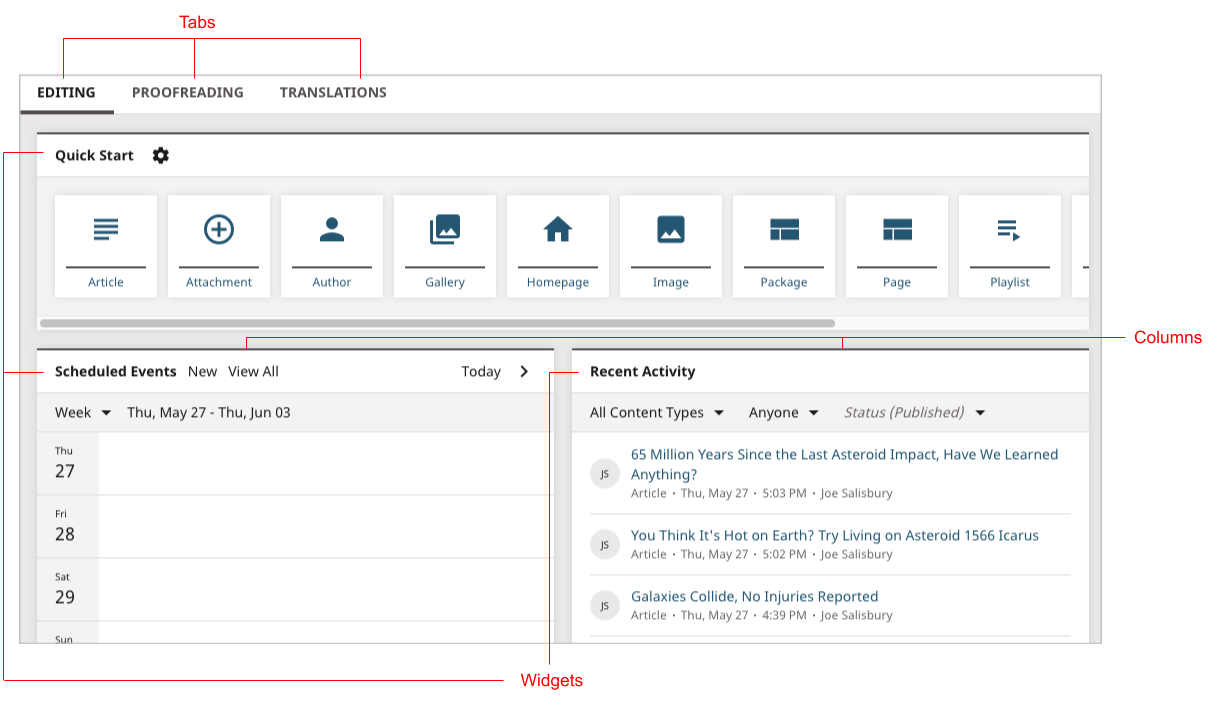This screenshot has height=706, width=1224.
Task: Click the Scheduled Events widget title
Action: click(x=115, y=371)
